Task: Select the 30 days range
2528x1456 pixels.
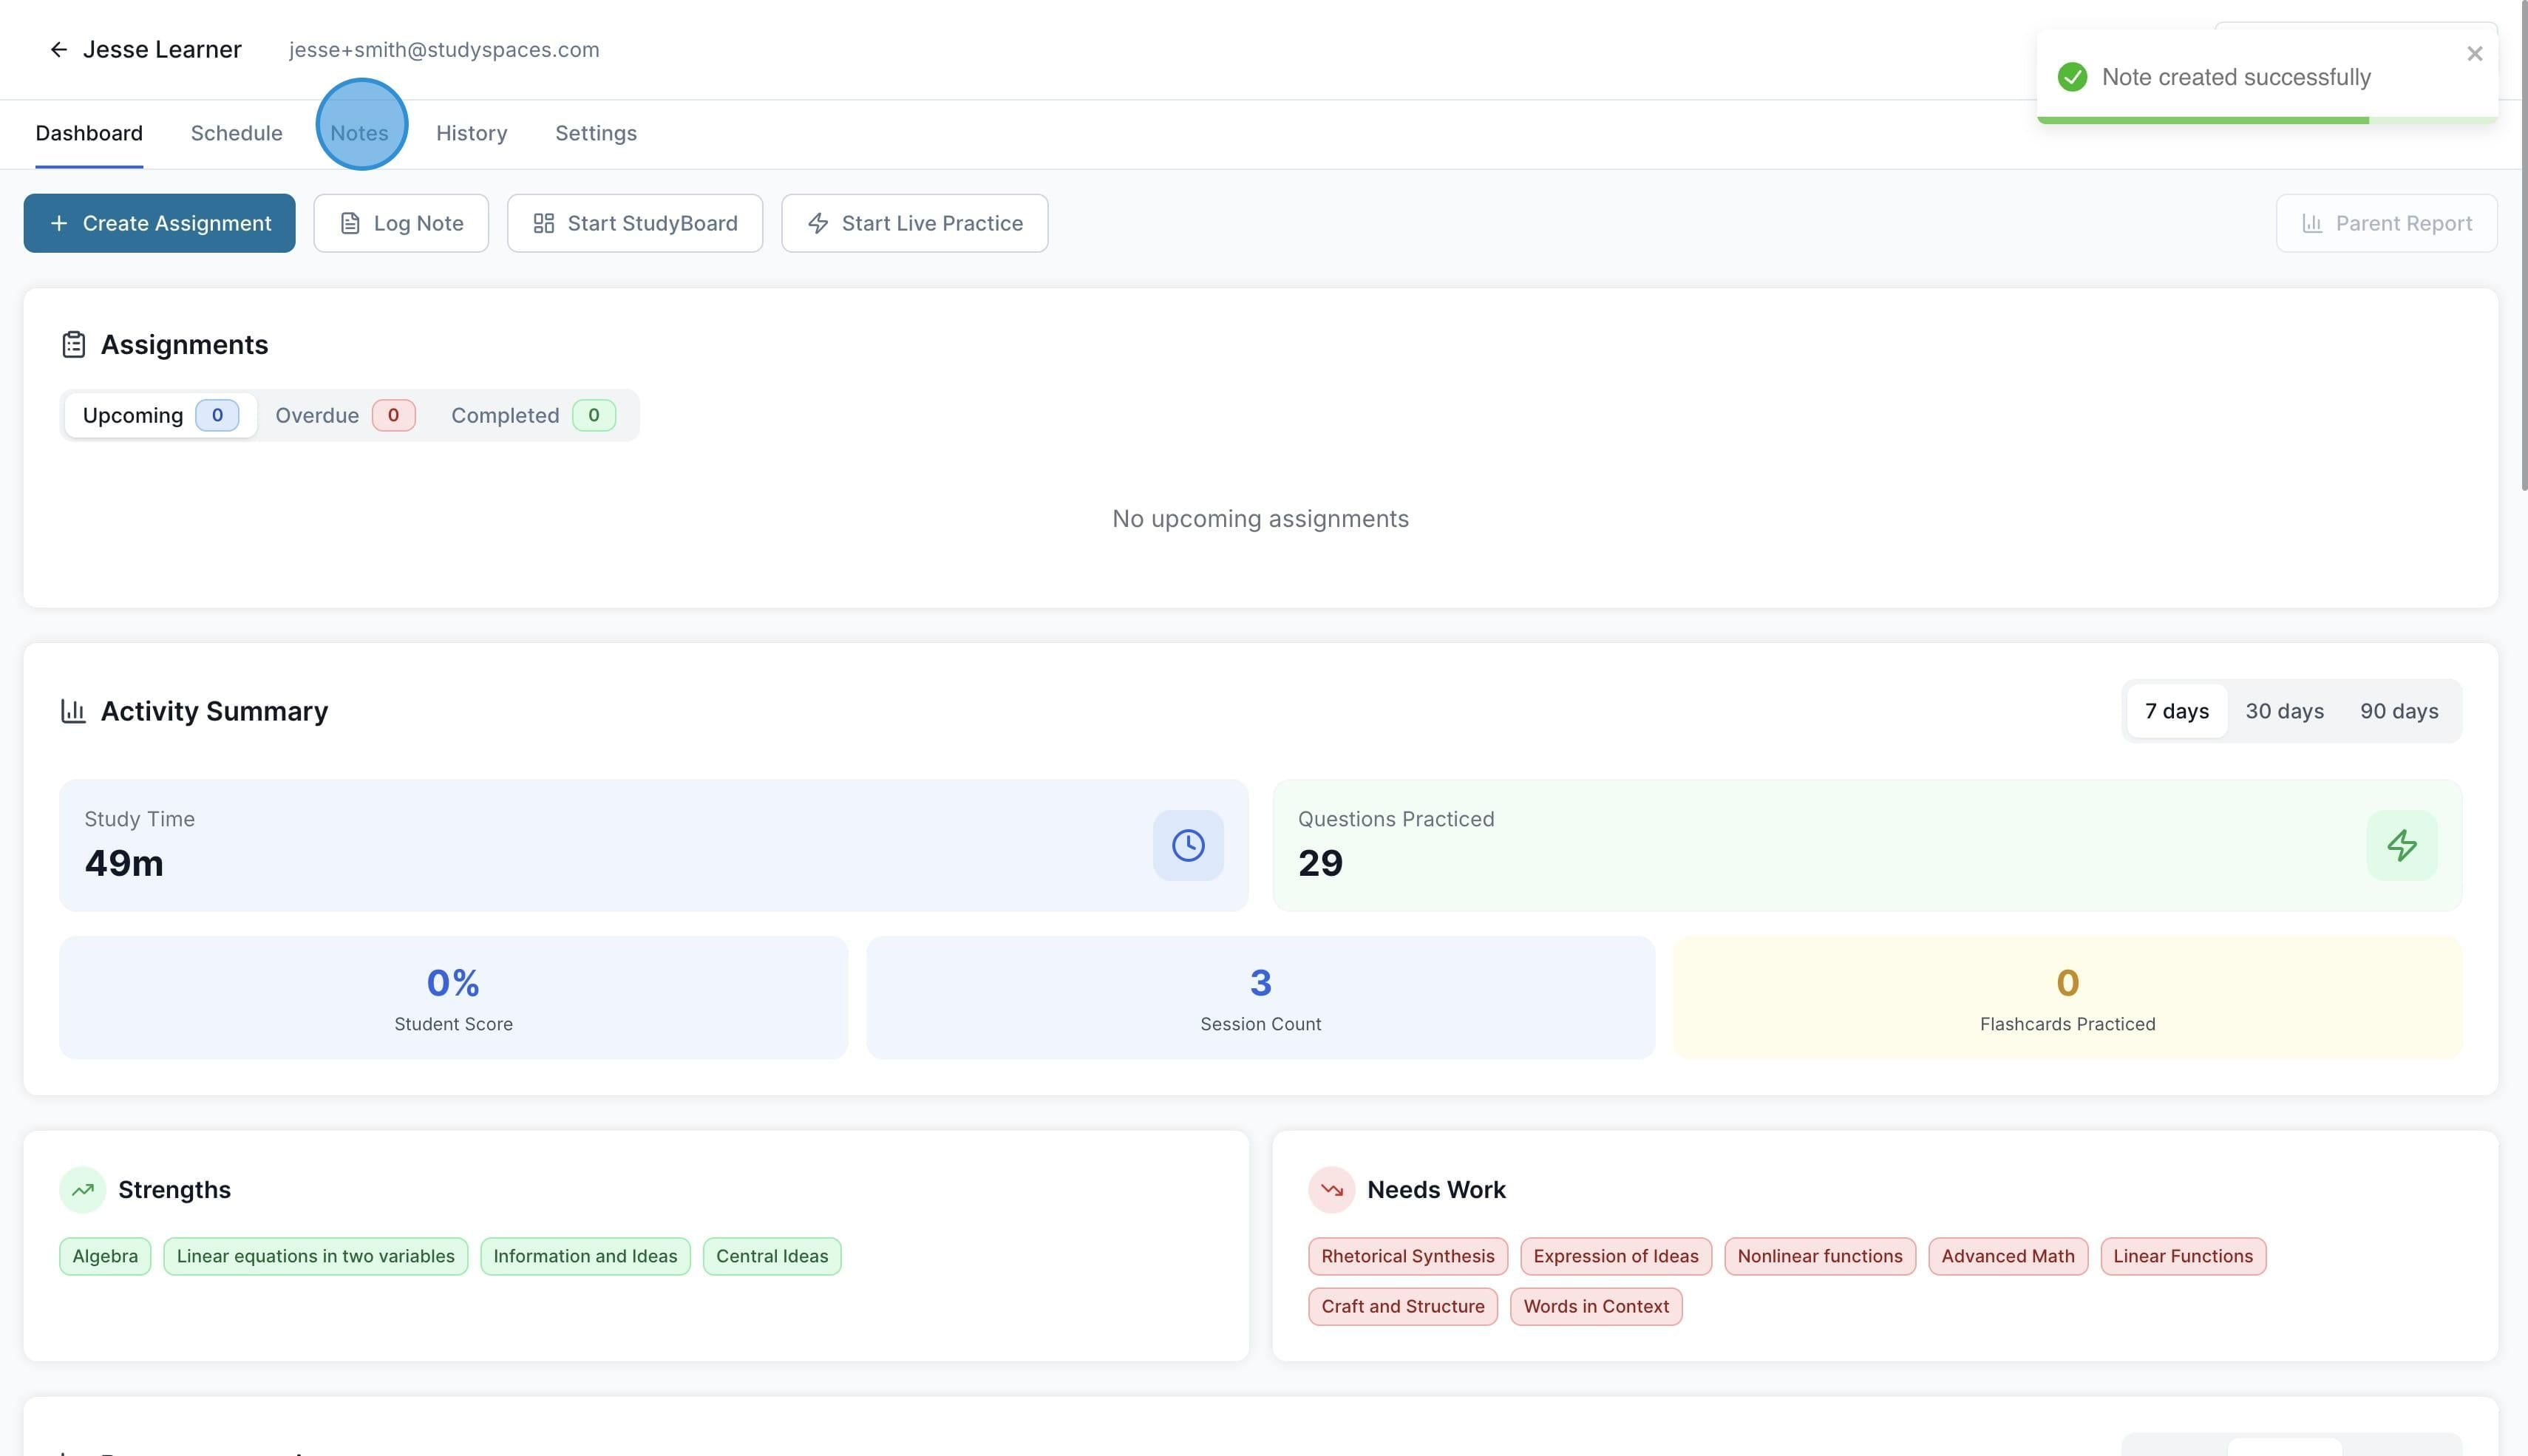Action: 2284,711
